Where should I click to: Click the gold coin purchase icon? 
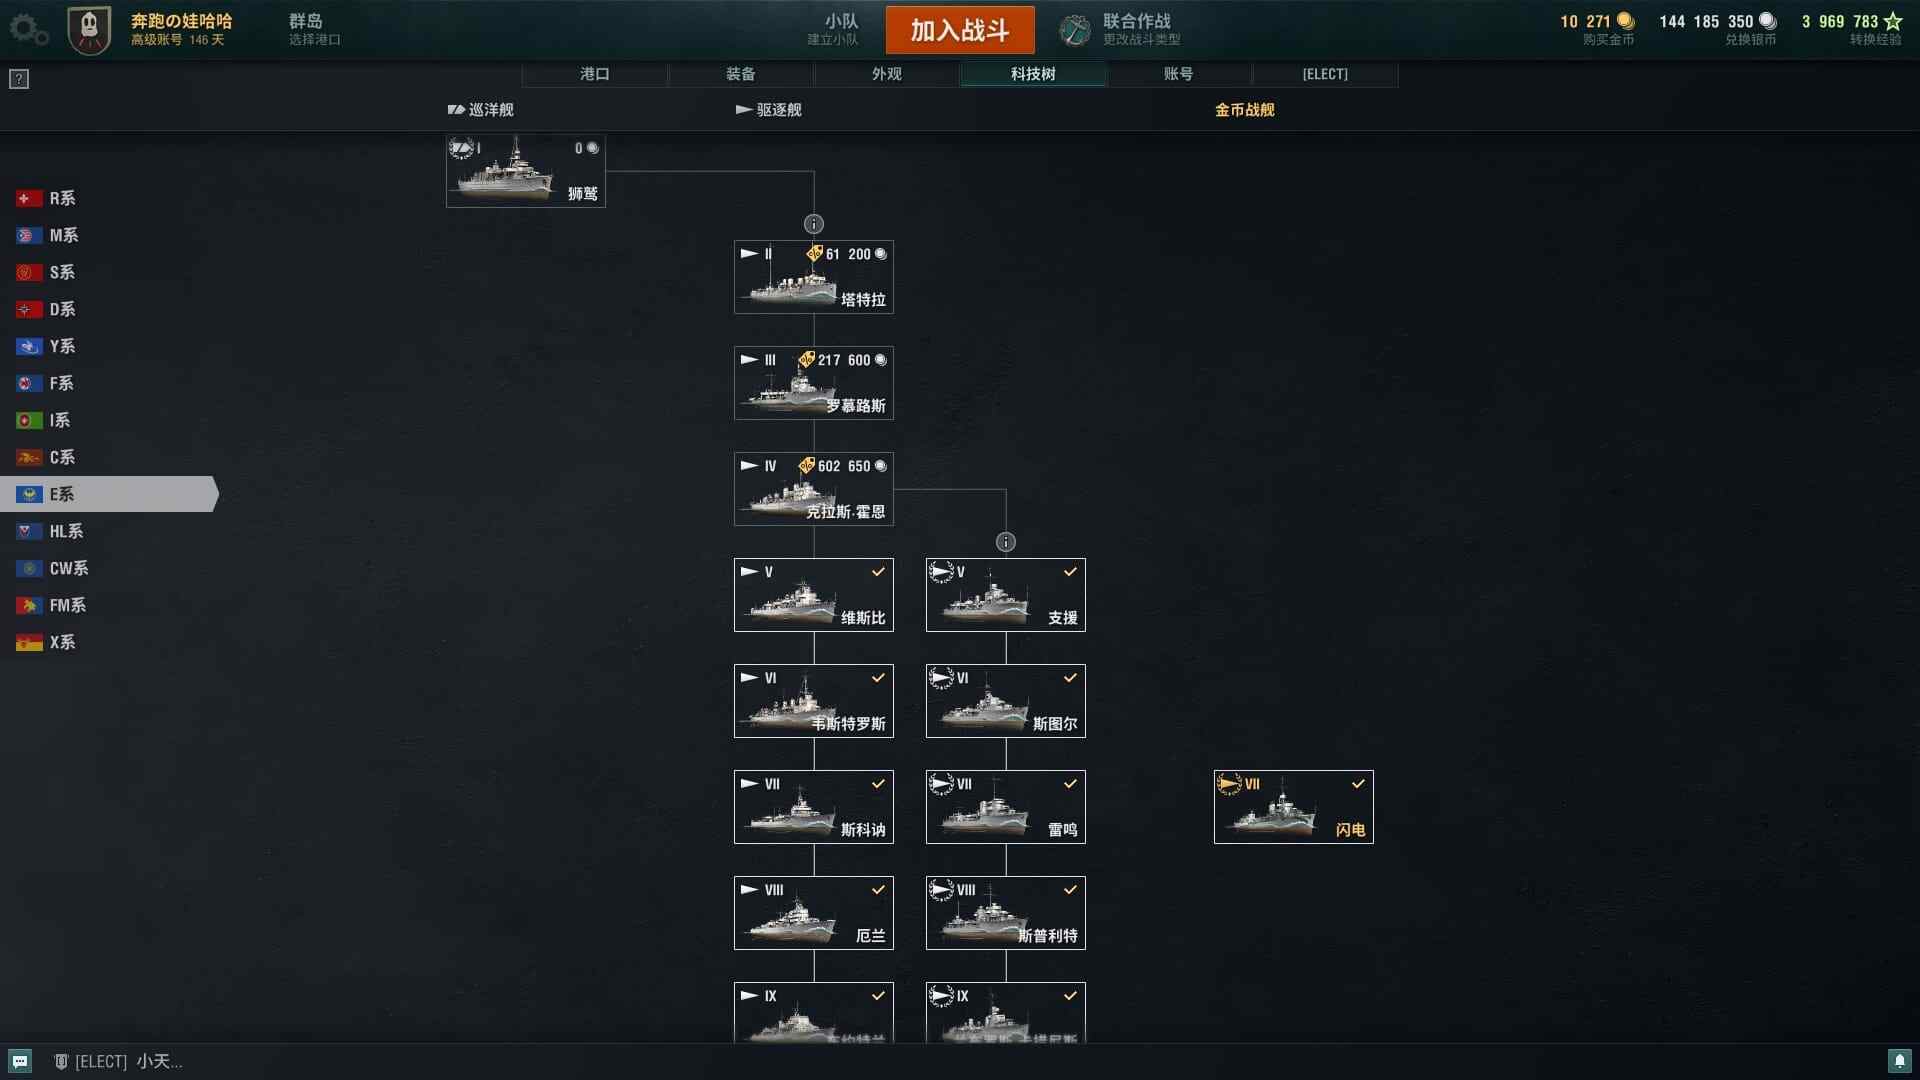[x=1625, y=21]
